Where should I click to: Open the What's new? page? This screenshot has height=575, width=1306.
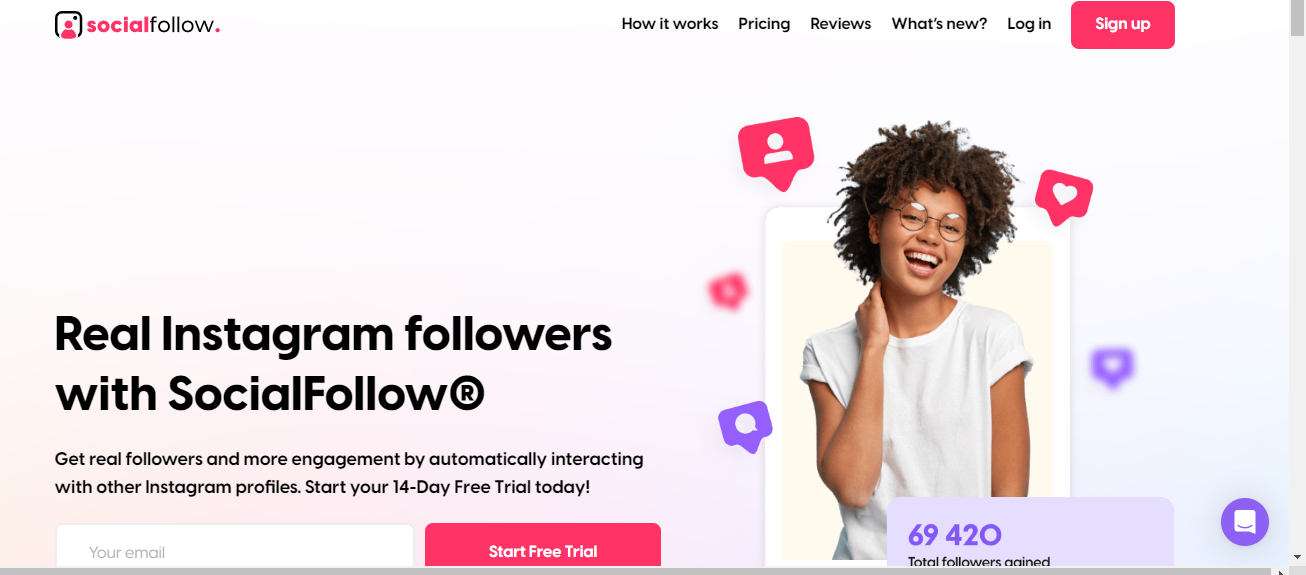click(x=939, y=24)
